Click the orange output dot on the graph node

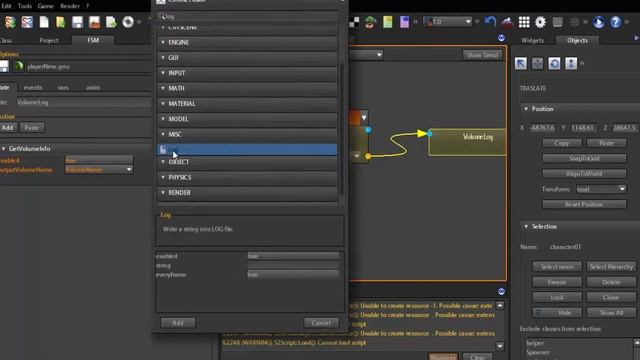pos(368,156)
